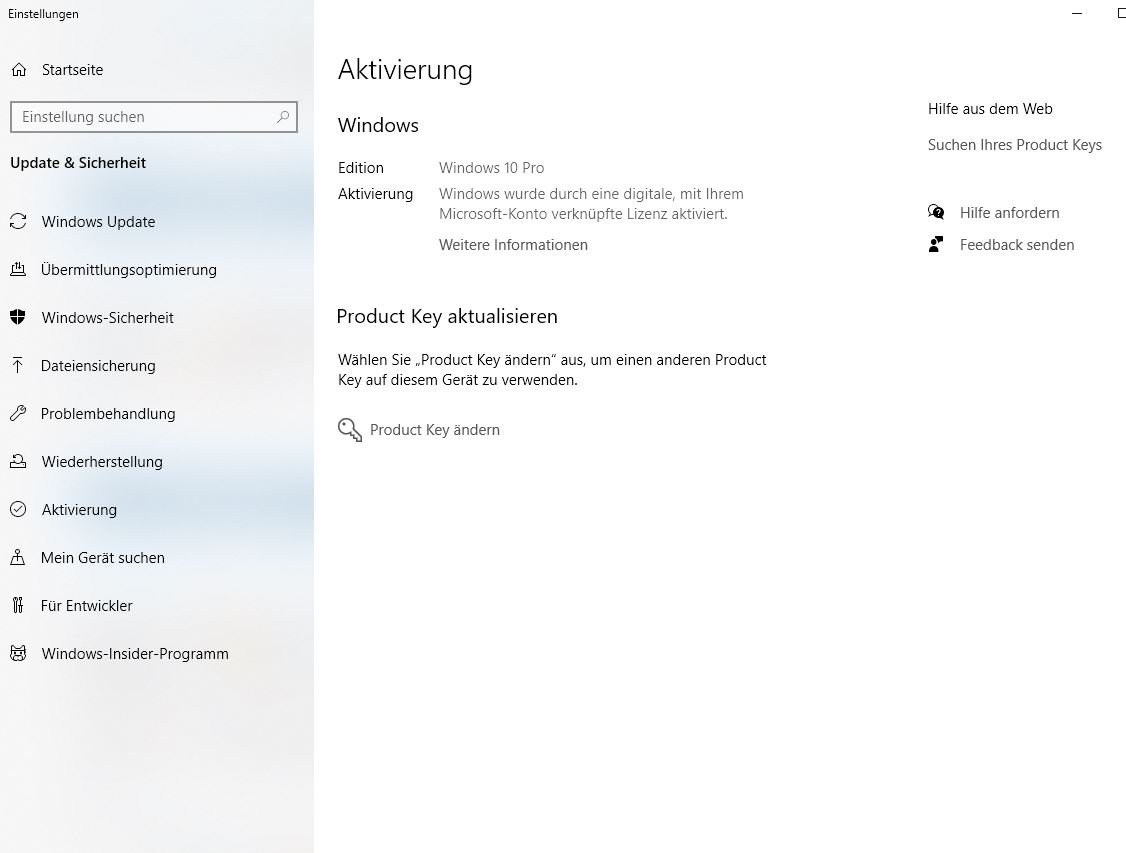Click the Übermittlungsoptimierung icon
This screenshot has height=853, width=1126.
click(18, 269)
